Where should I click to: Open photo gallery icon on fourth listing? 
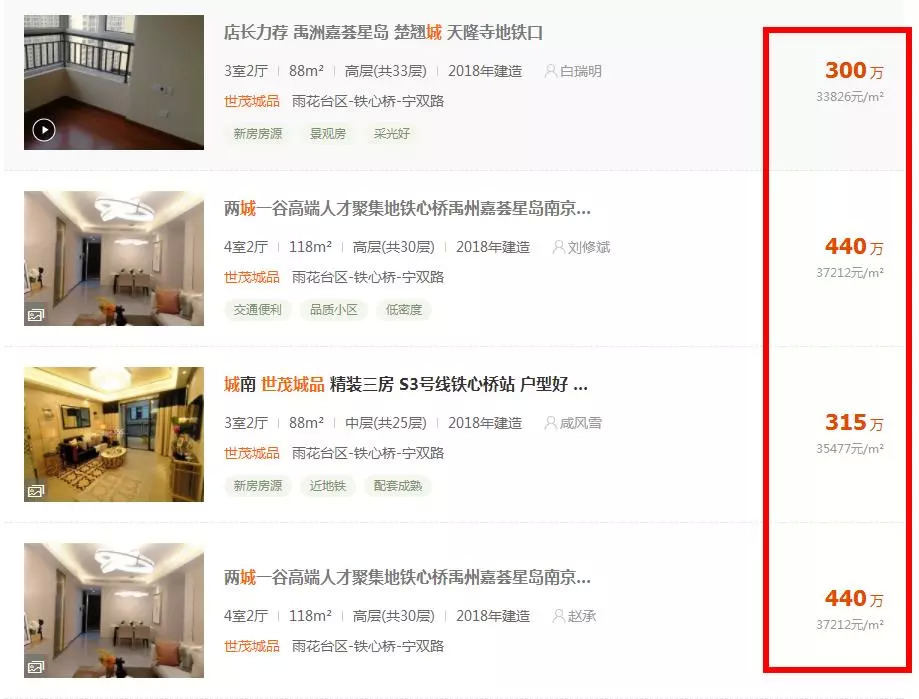35,667
